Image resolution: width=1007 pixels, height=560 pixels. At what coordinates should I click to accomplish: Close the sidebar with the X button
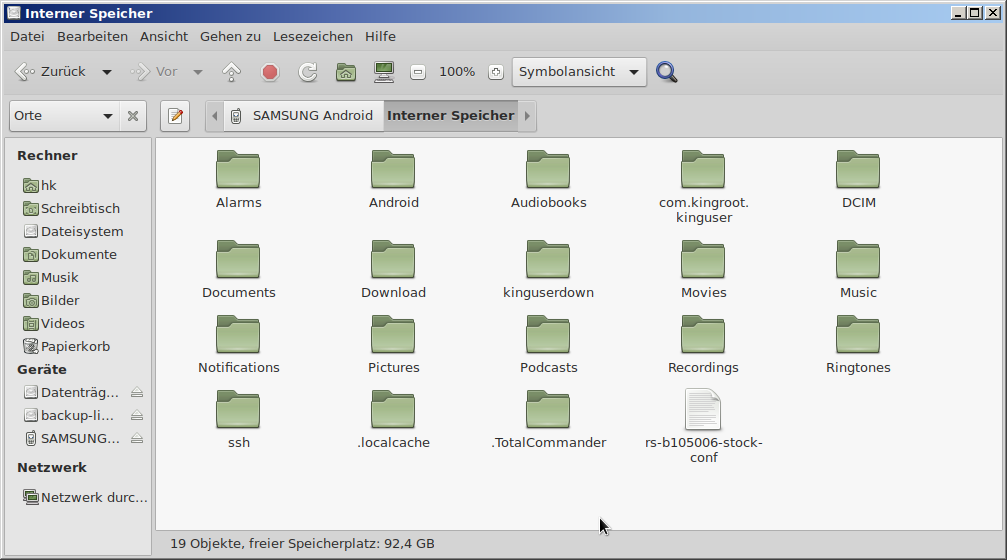[x=133, y=116]
